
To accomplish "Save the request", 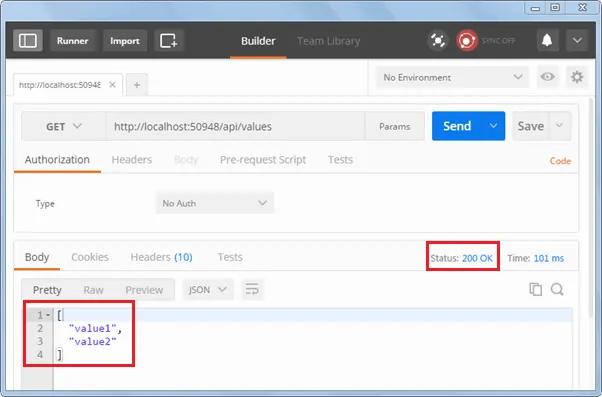I will 531,126.
